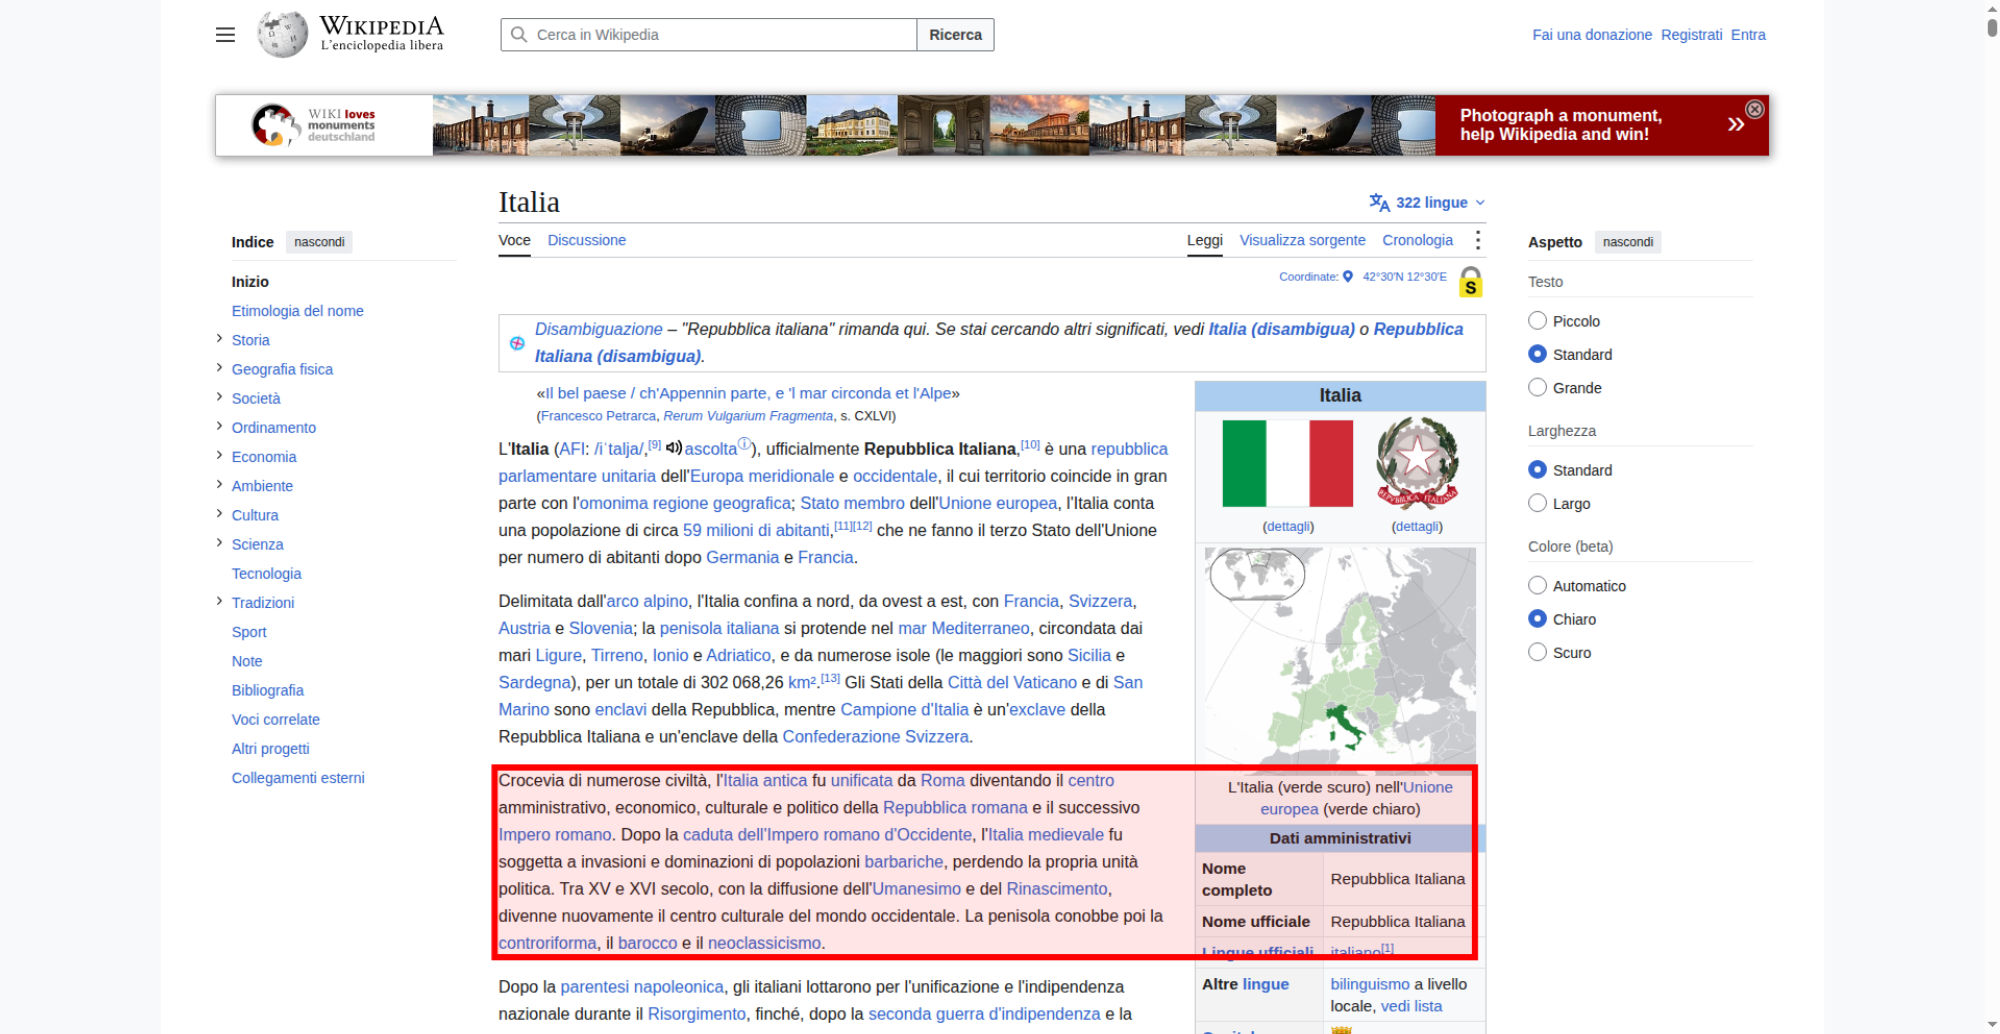Switch to the Discussione tab
Viewport: 2000px width, 1034px height.
pyautogui.click(x=586, y=240)
